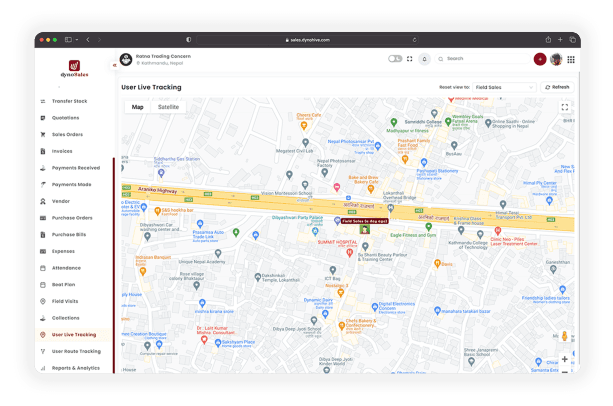613x406 pixels.
Task: Click the red plus quick-add button
Action: [x=540, y=59]
